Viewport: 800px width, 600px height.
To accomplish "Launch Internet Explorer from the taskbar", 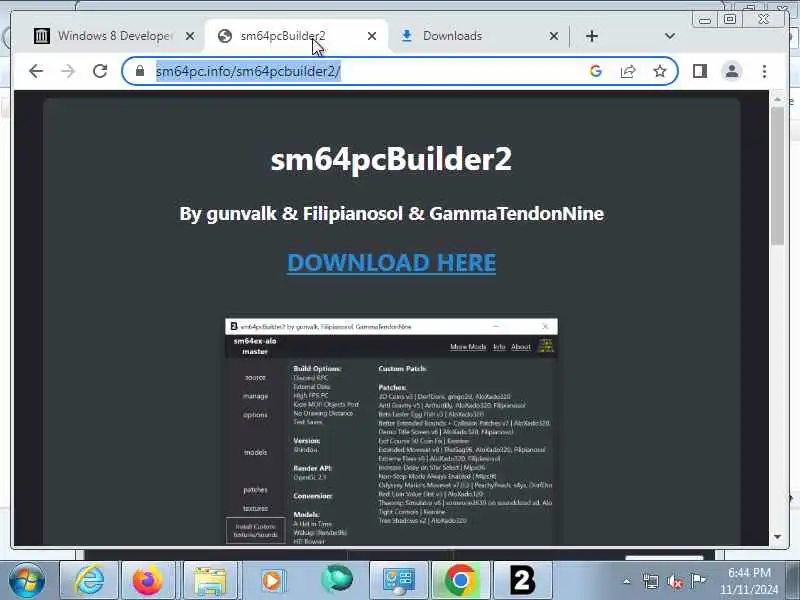I will (x=90, y=580).
